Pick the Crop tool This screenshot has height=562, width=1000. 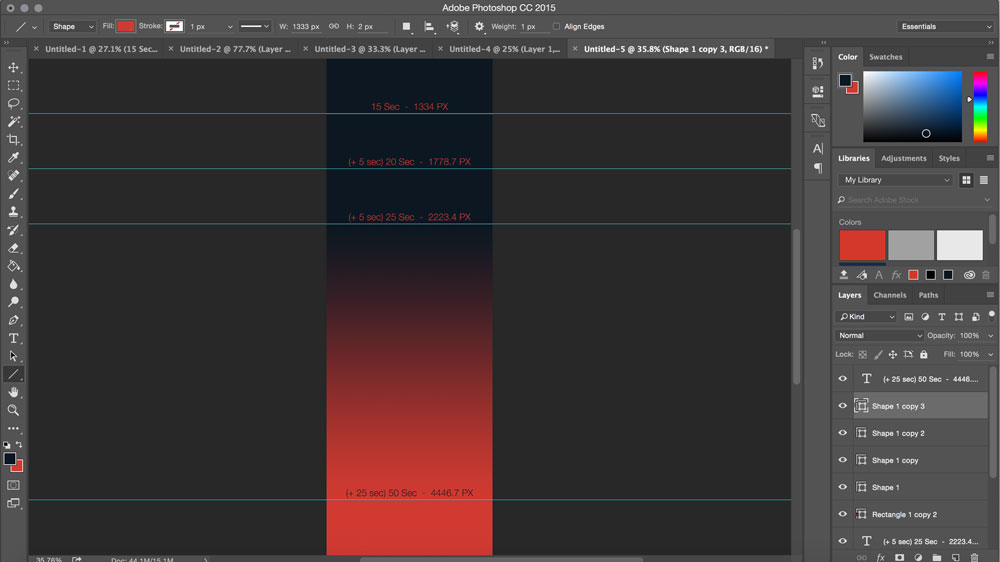[14, 139]
